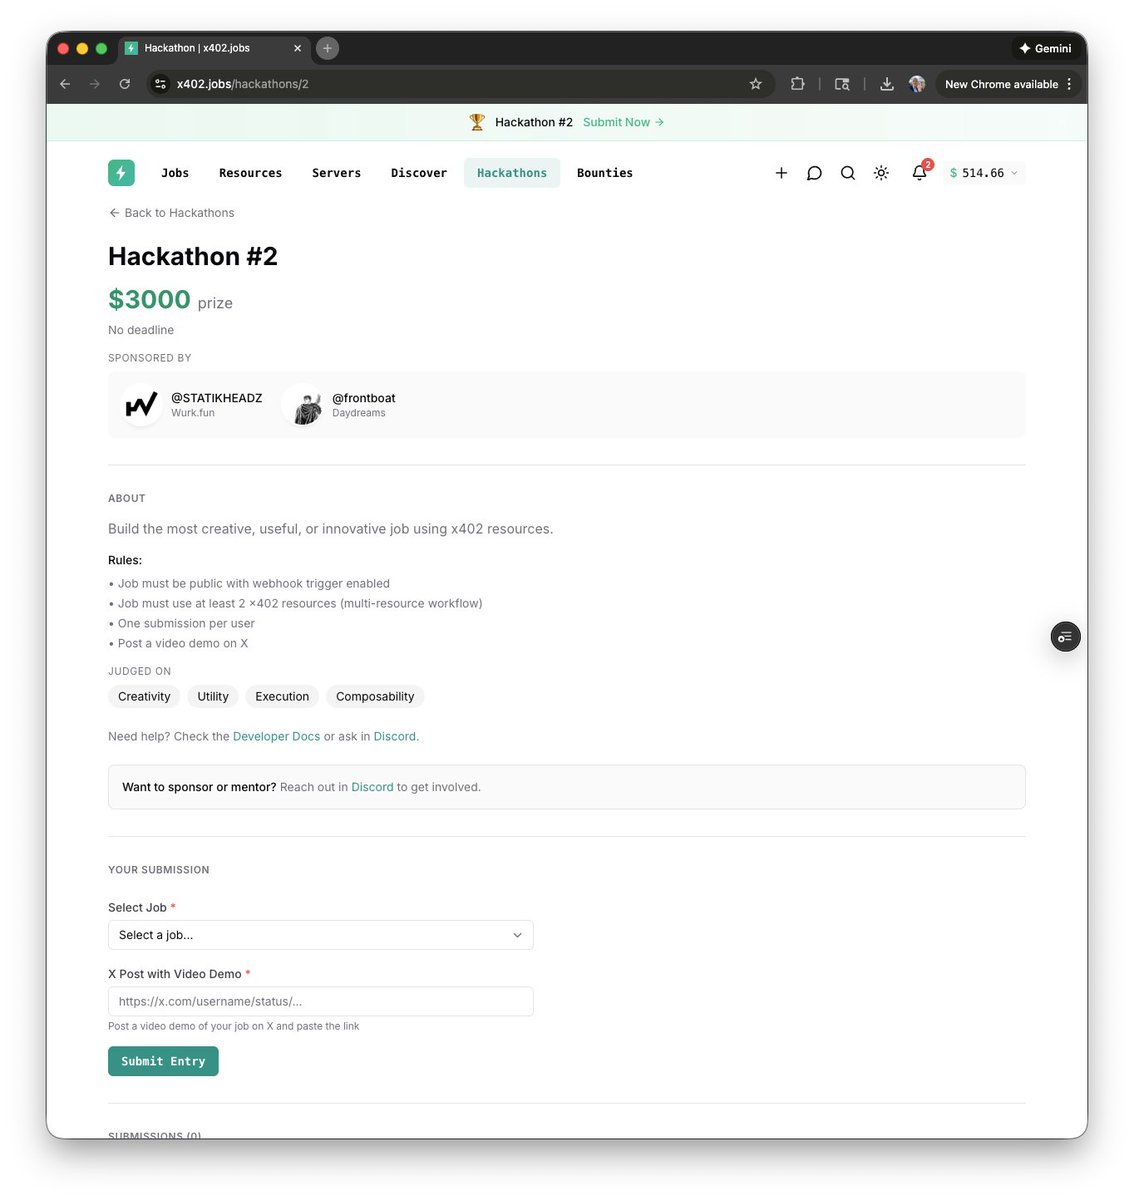Click the x402.jobs lightning bolt logo
Screen dimensions: 1134x1200
pyautogui.click(x=121, y=173)
